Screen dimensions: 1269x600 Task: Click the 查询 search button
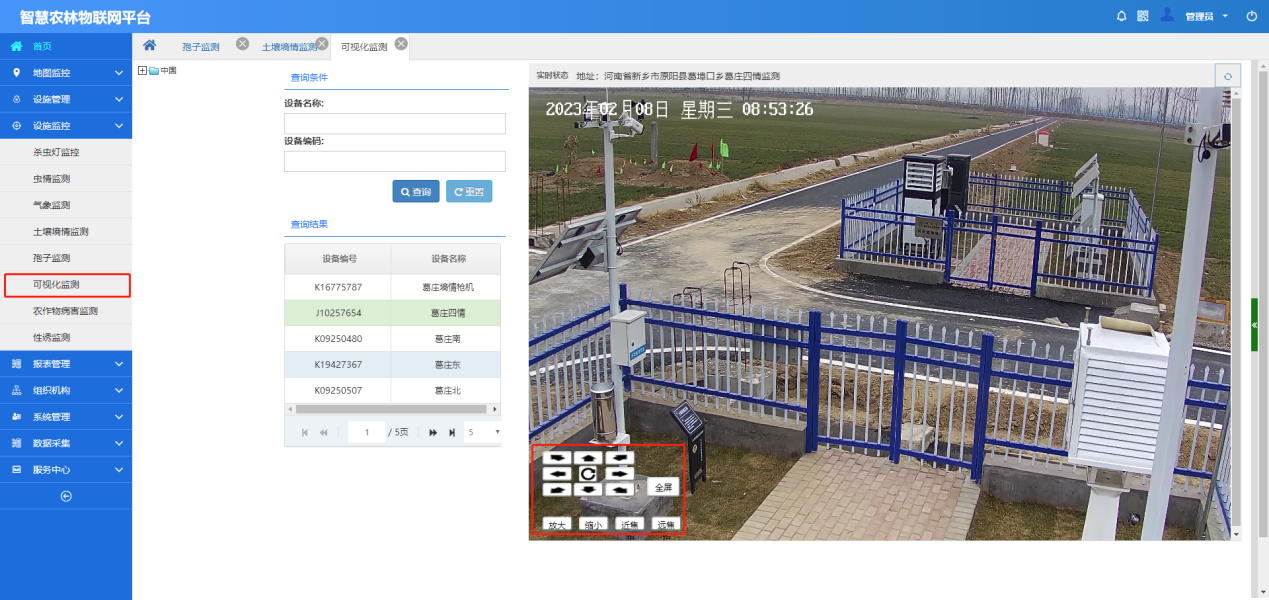[416, 191]
